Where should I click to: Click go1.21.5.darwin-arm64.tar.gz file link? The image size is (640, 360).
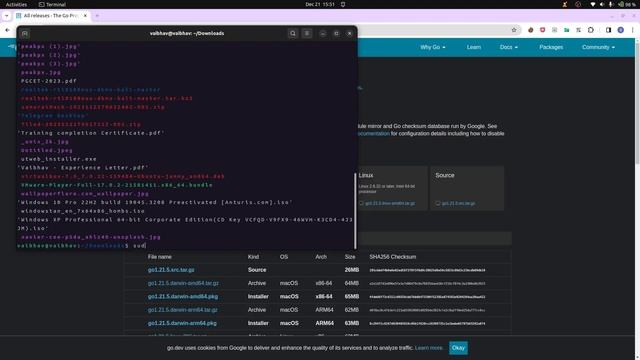pyautogui.click(x=183, y=310)
